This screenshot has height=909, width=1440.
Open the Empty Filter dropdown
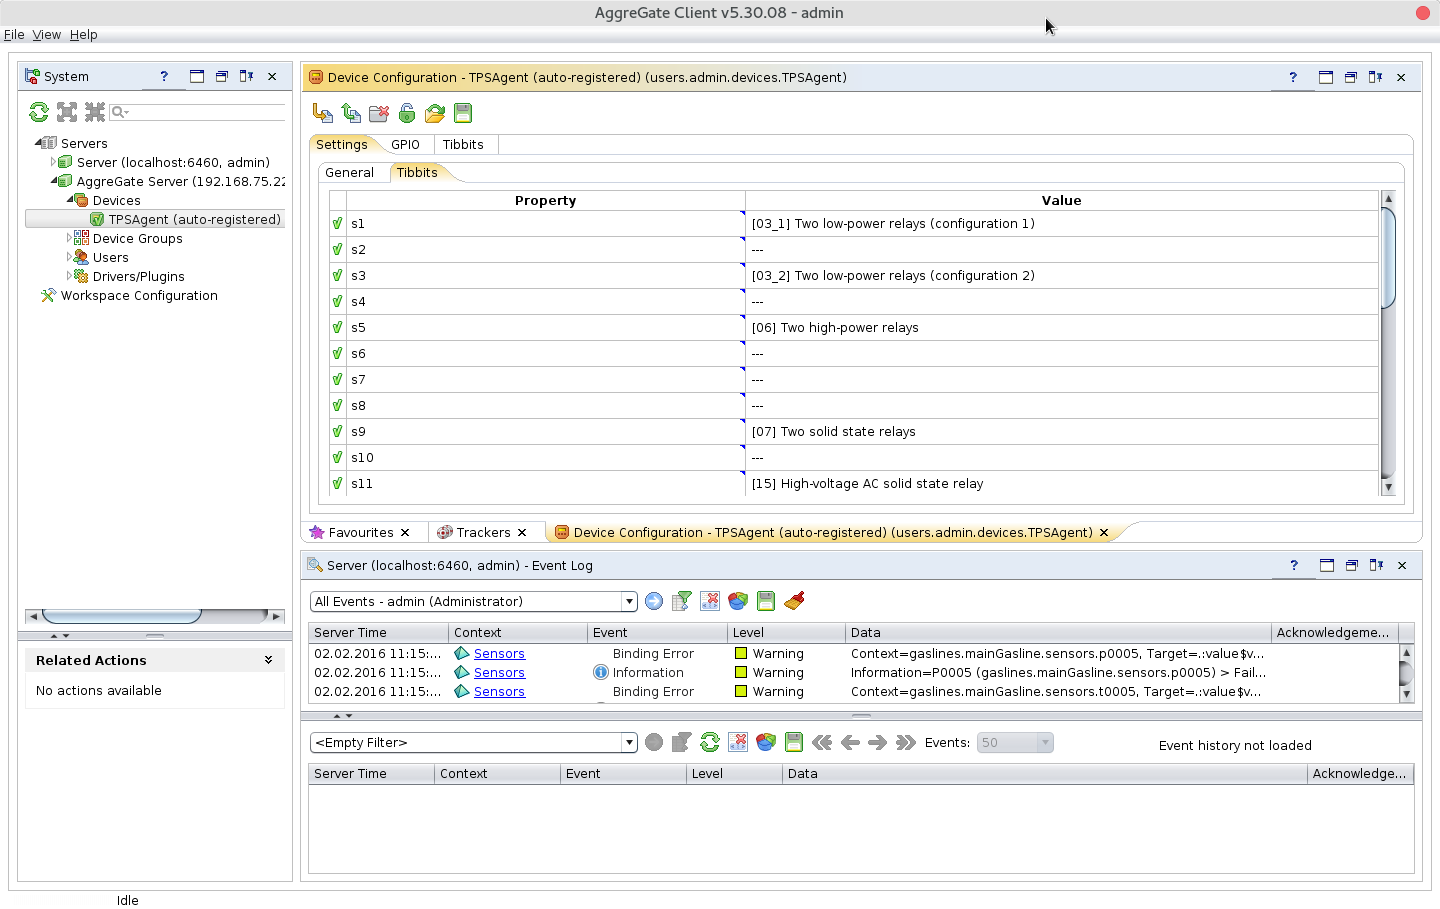[629, 742]
